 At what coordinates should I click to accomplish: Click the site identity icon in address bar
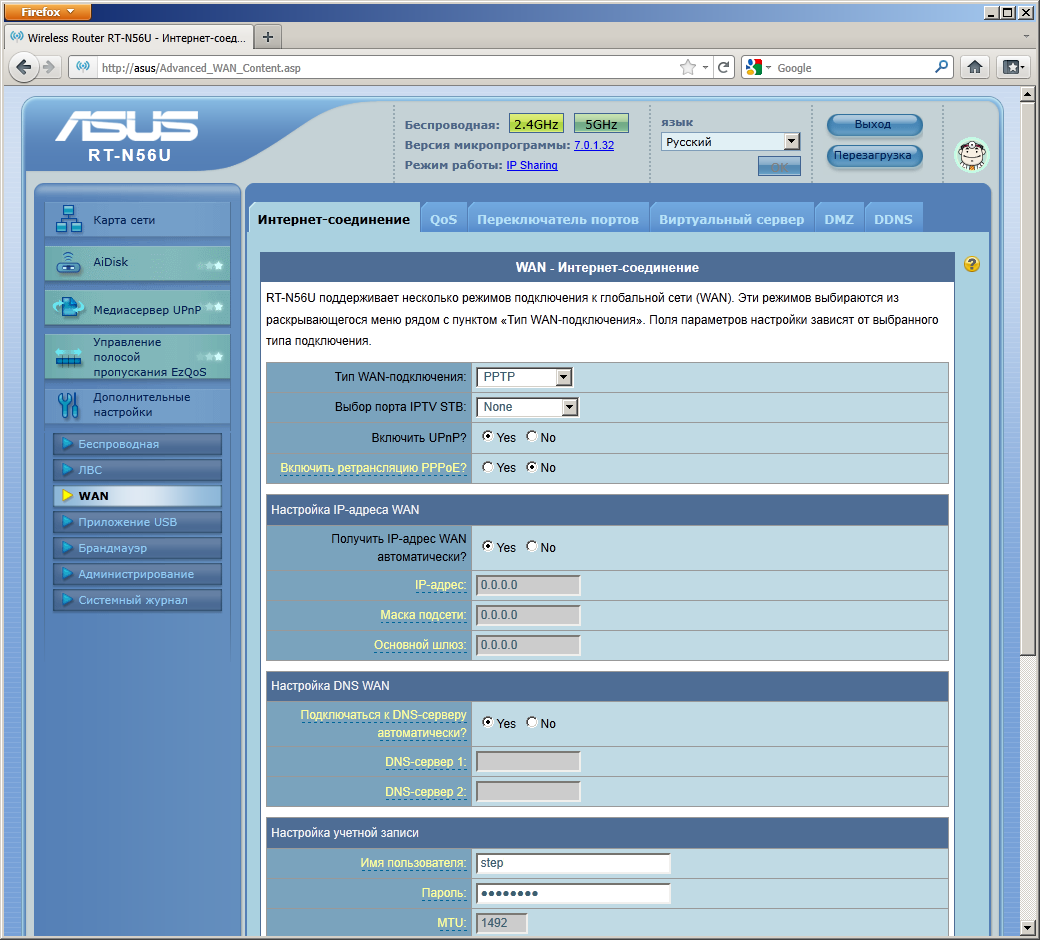[x=83, y=67]
